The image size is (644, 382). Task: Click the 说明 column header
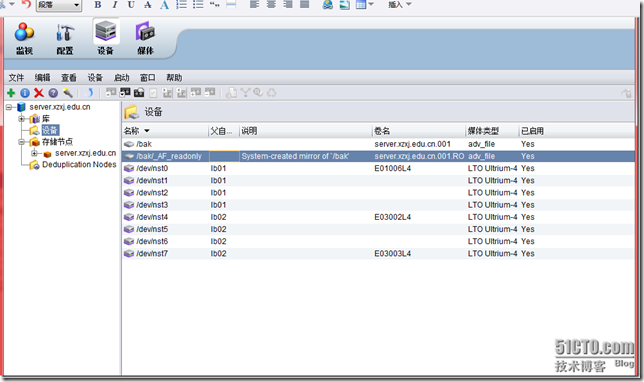[x=306, y=131]
